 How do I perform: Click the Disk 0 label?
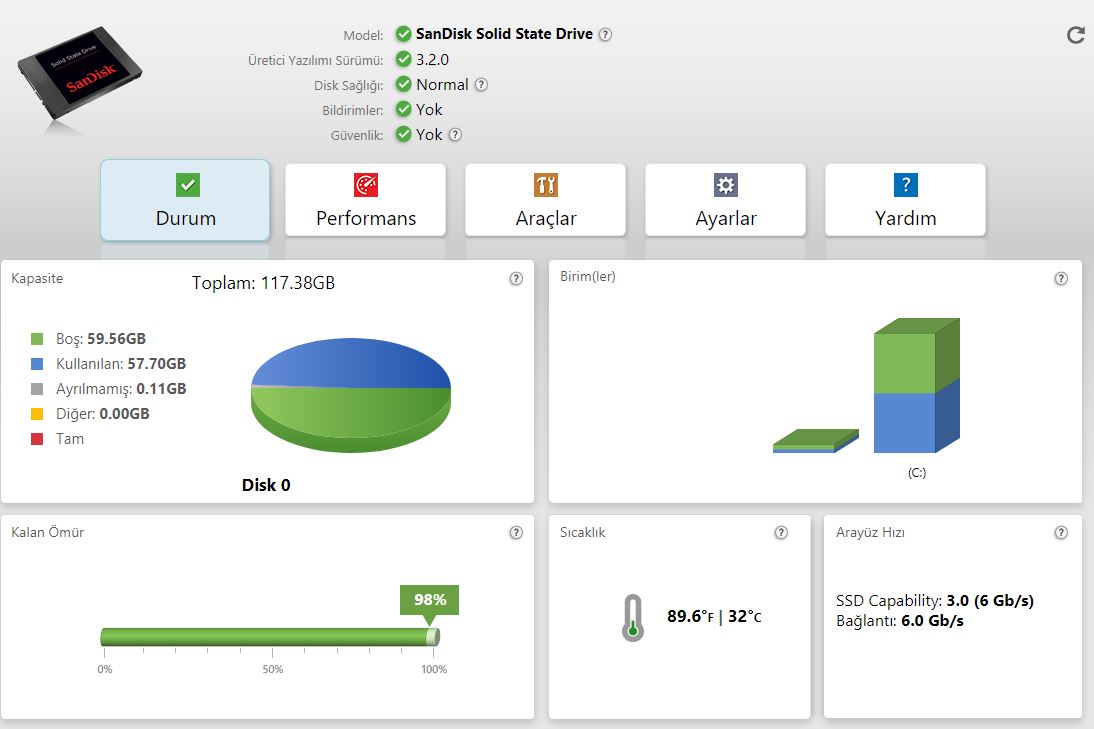click(266, 485)
